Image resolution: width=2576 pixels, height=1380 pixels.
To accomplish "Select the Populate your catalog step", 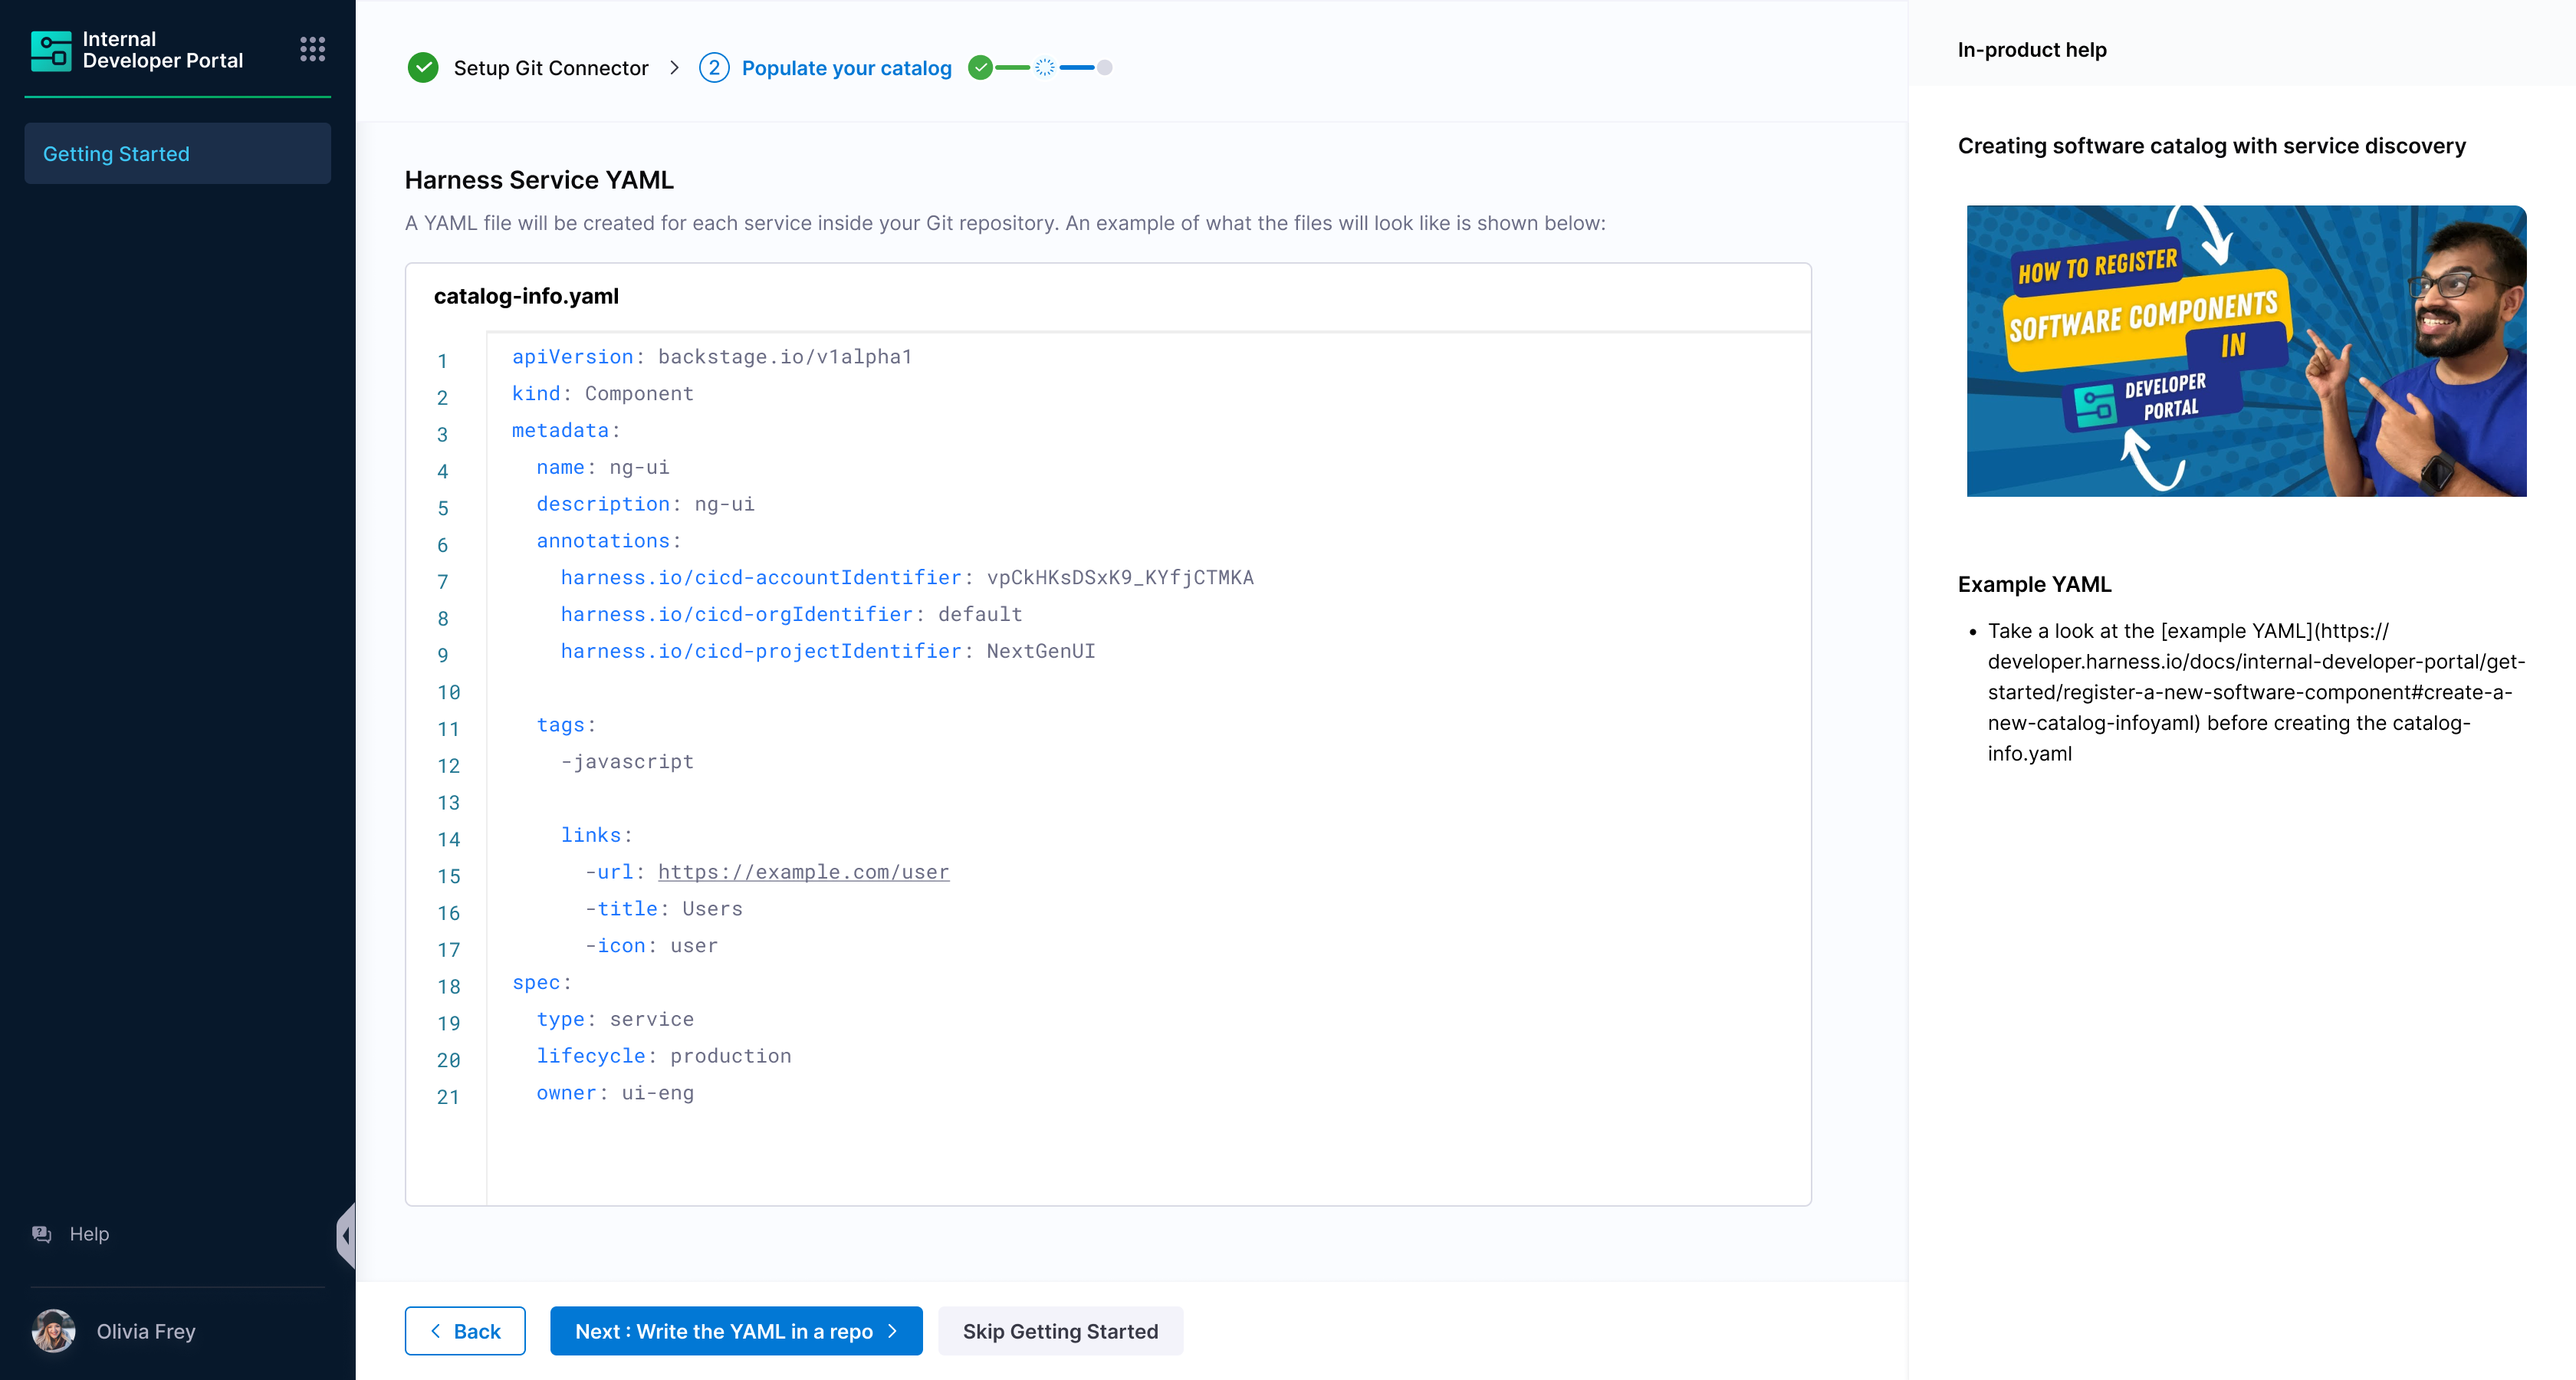I will (846, 68).
